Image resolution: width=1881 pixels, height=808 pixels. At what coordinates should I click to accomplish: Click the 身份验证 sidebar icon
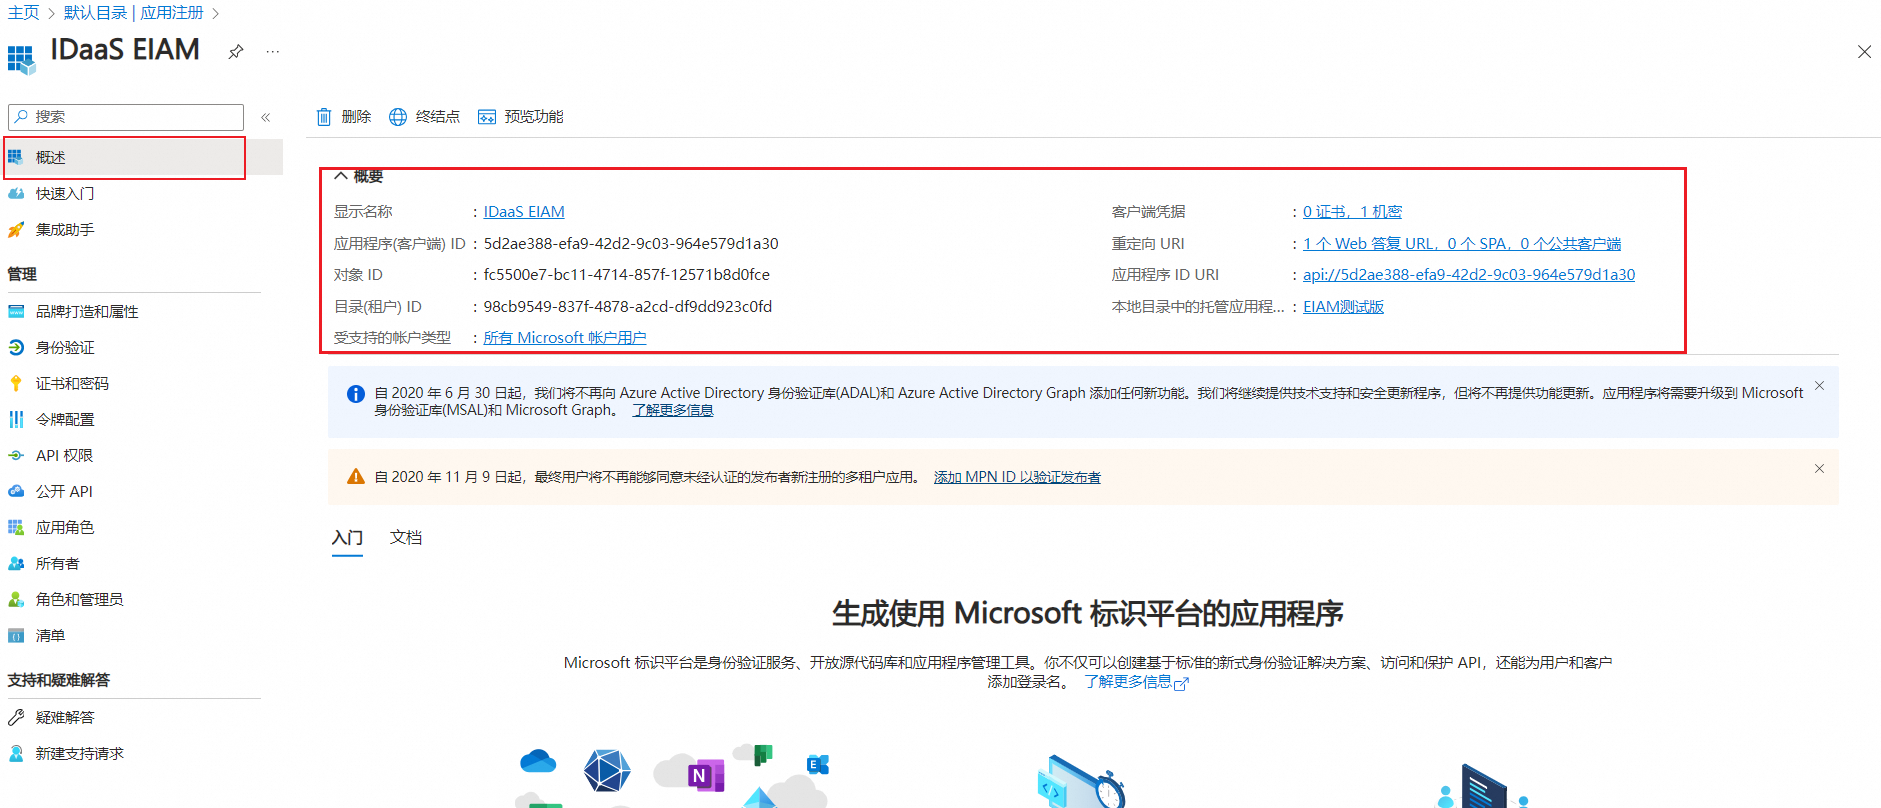[x=16, y=347]
